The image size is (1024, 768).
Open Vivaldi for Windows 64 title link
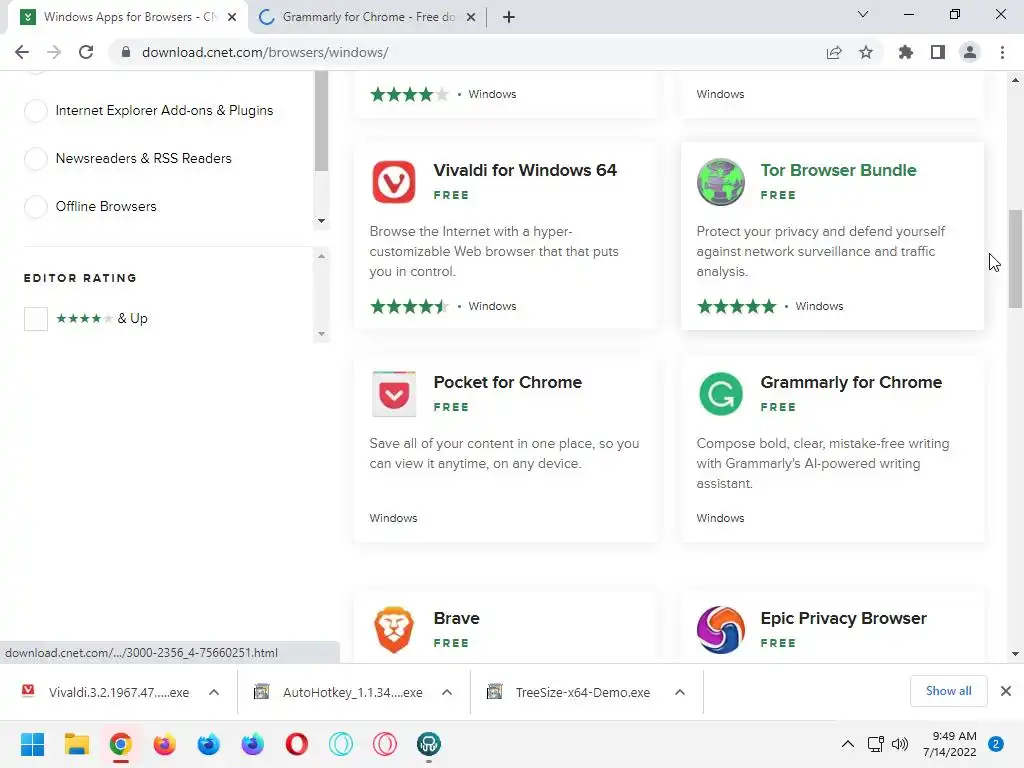pos(525,170)
